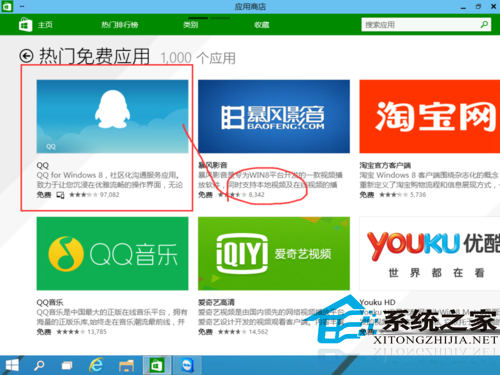The width and height of the screenshot is (500, 375).
Task: Click the device icon beside QQ's 免费 label
Action: tap(60, 195)
